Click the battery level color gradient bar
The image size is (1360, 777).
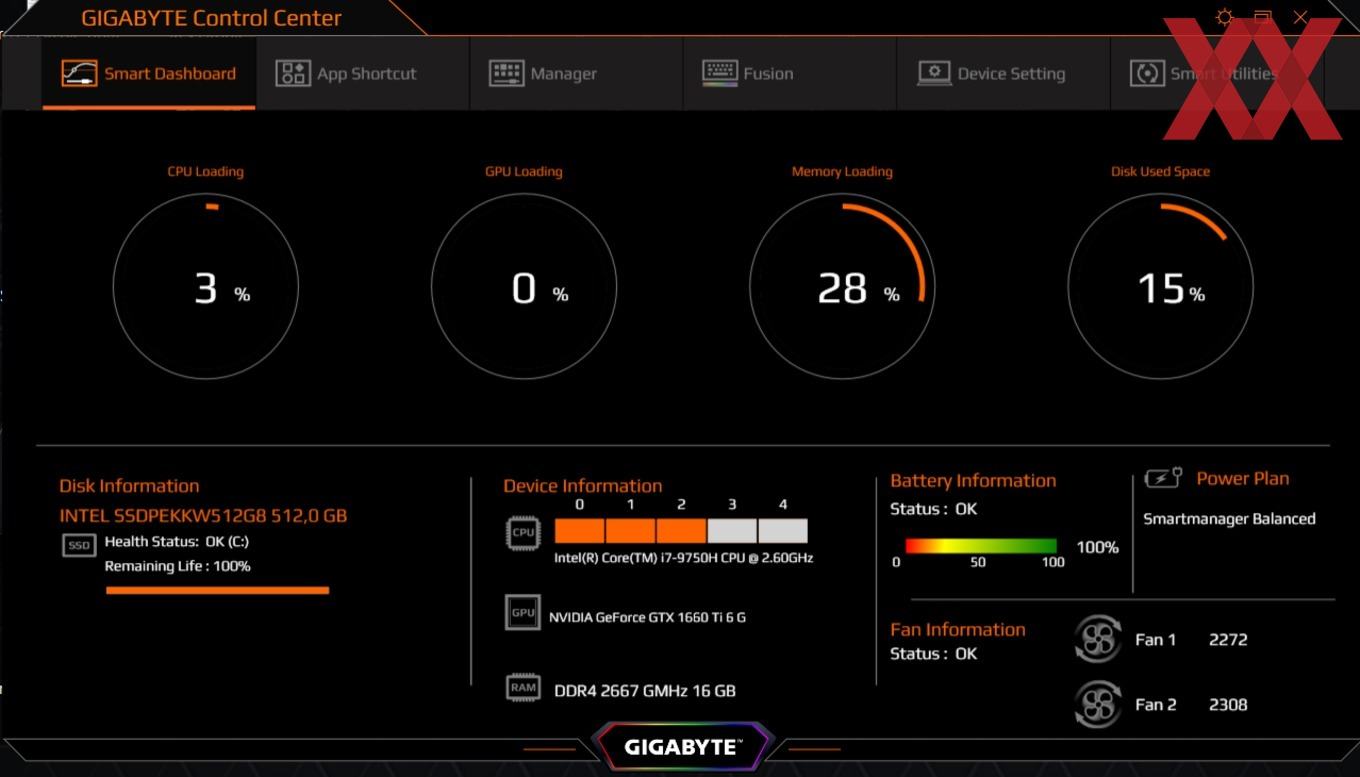coord(981,546)
